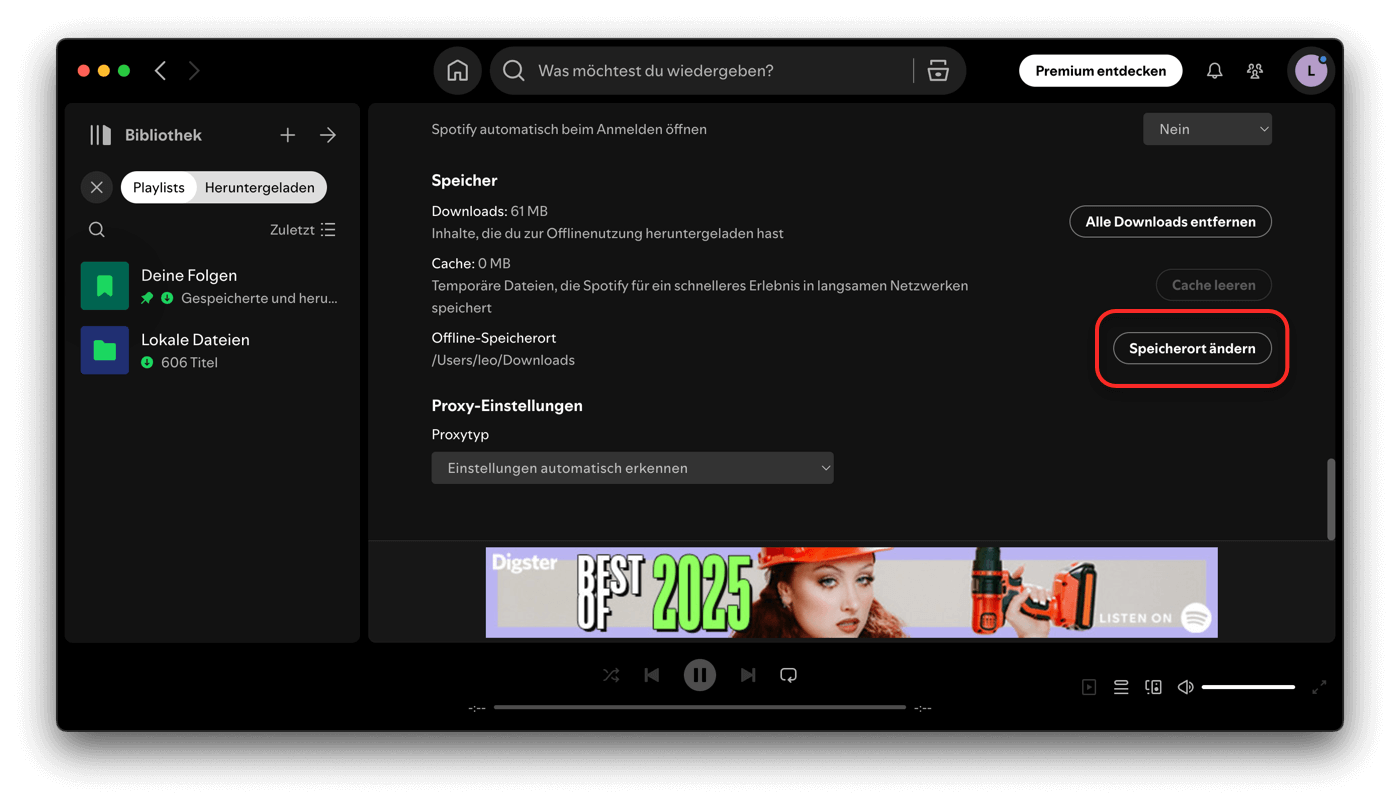Expand the Bibliothek with the arrow icon
Viewport: 1400px width, 806px height.
click(x=328, y=135)
